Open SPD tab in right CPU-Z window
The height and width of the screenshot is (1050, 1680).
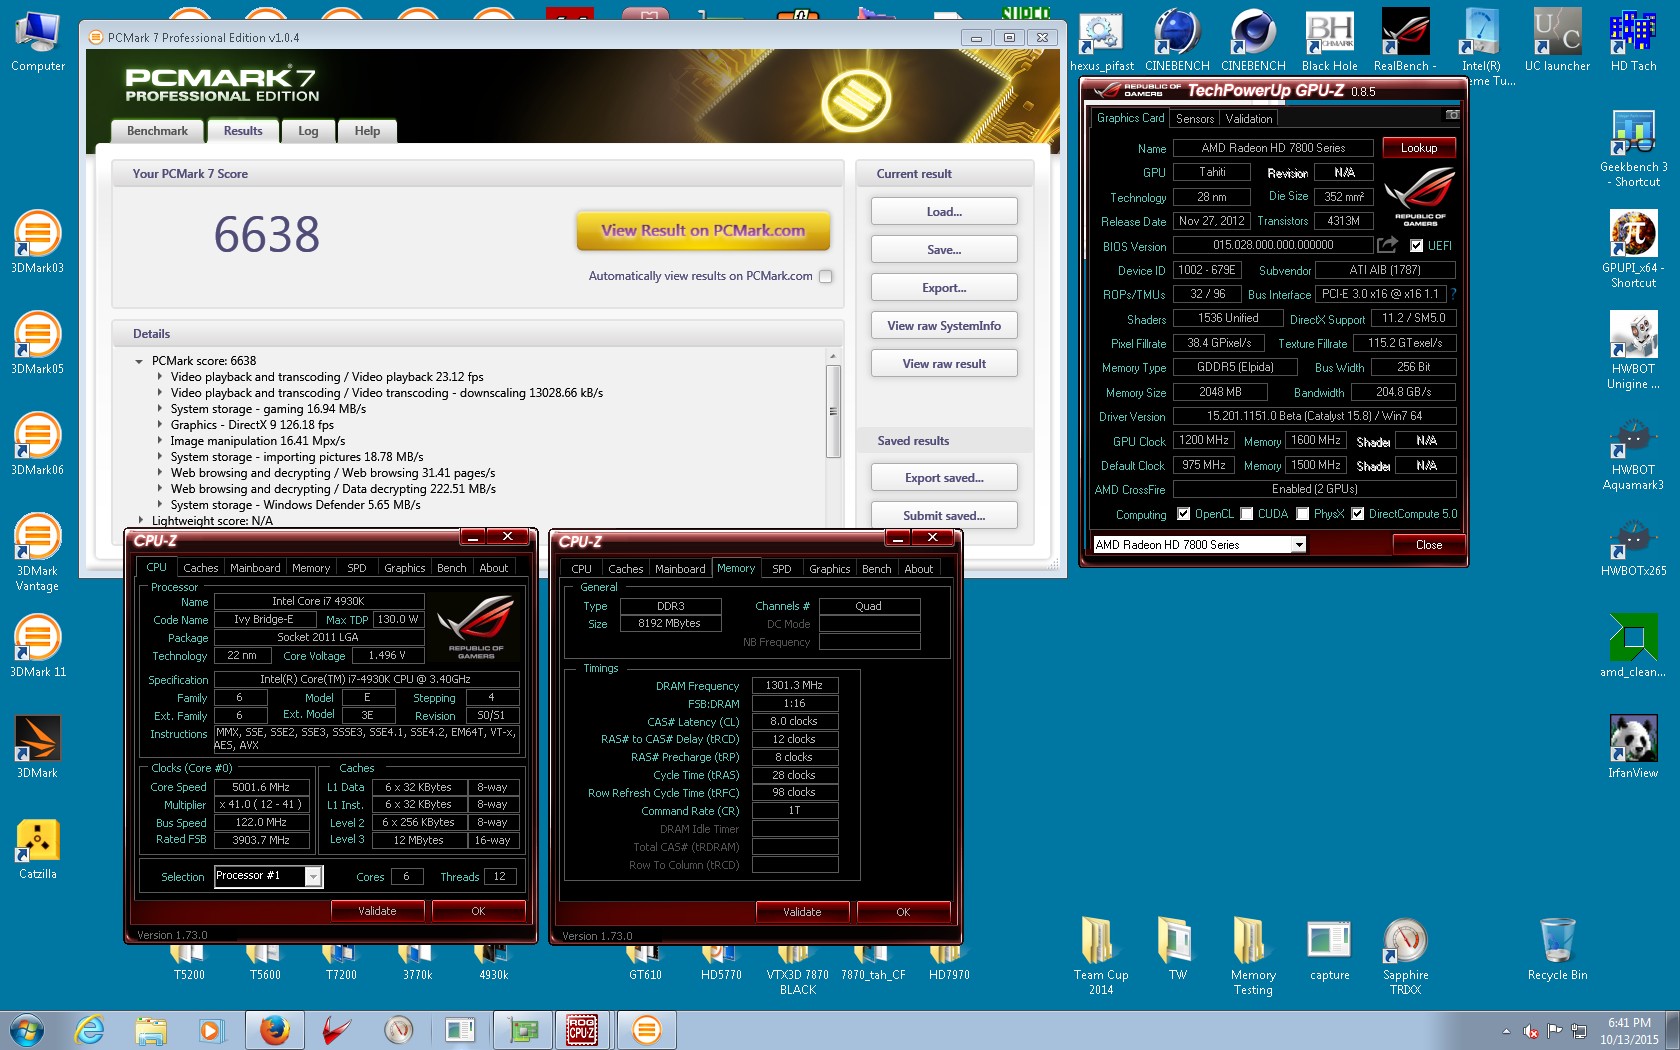click(x=782, y=569)
